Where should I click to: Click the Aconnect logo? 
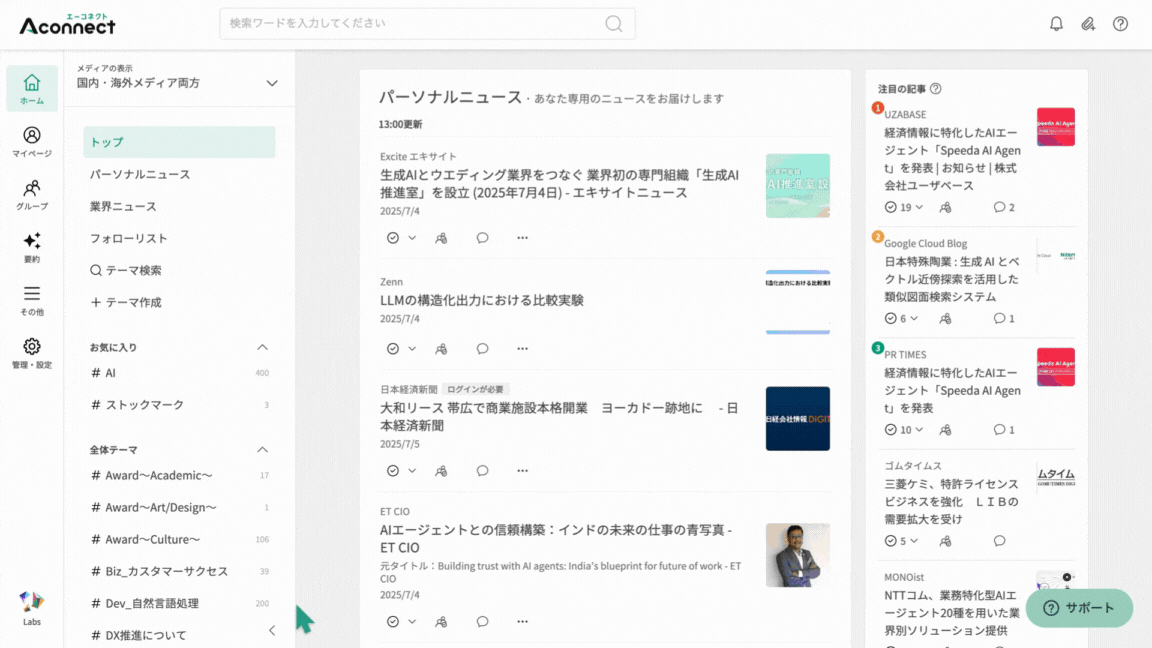point(68,24)
